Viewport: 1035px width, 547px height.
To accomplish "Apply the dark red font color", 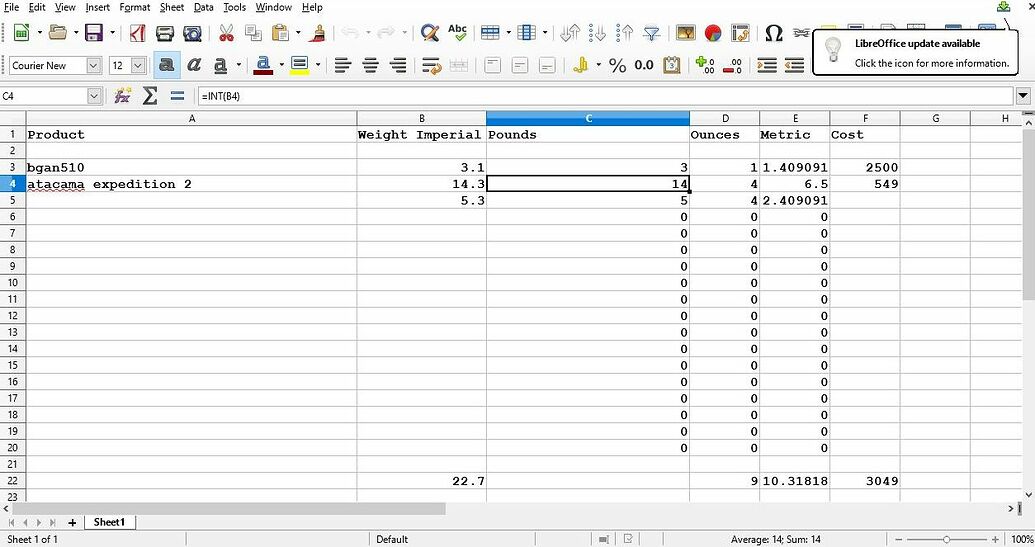I will click(263, 65).
